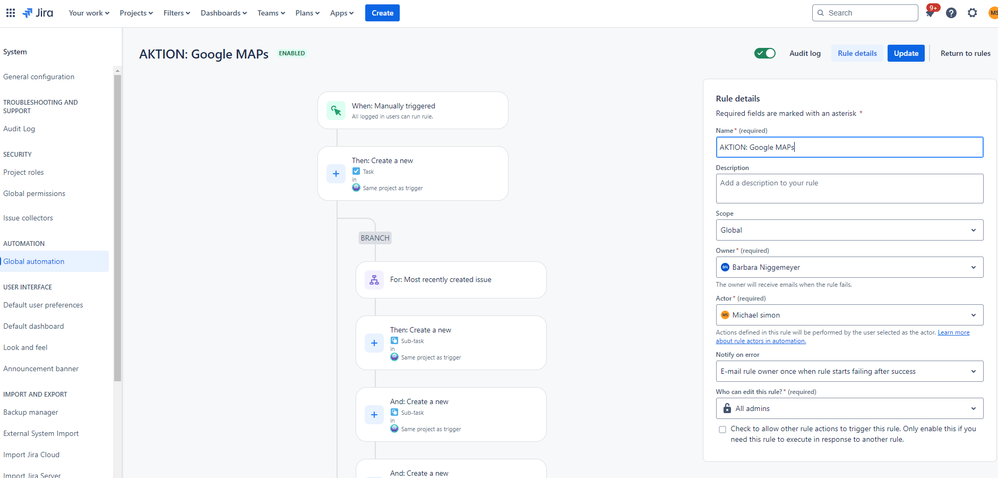Open the Notify on error dropdown

tap(849, 371)
